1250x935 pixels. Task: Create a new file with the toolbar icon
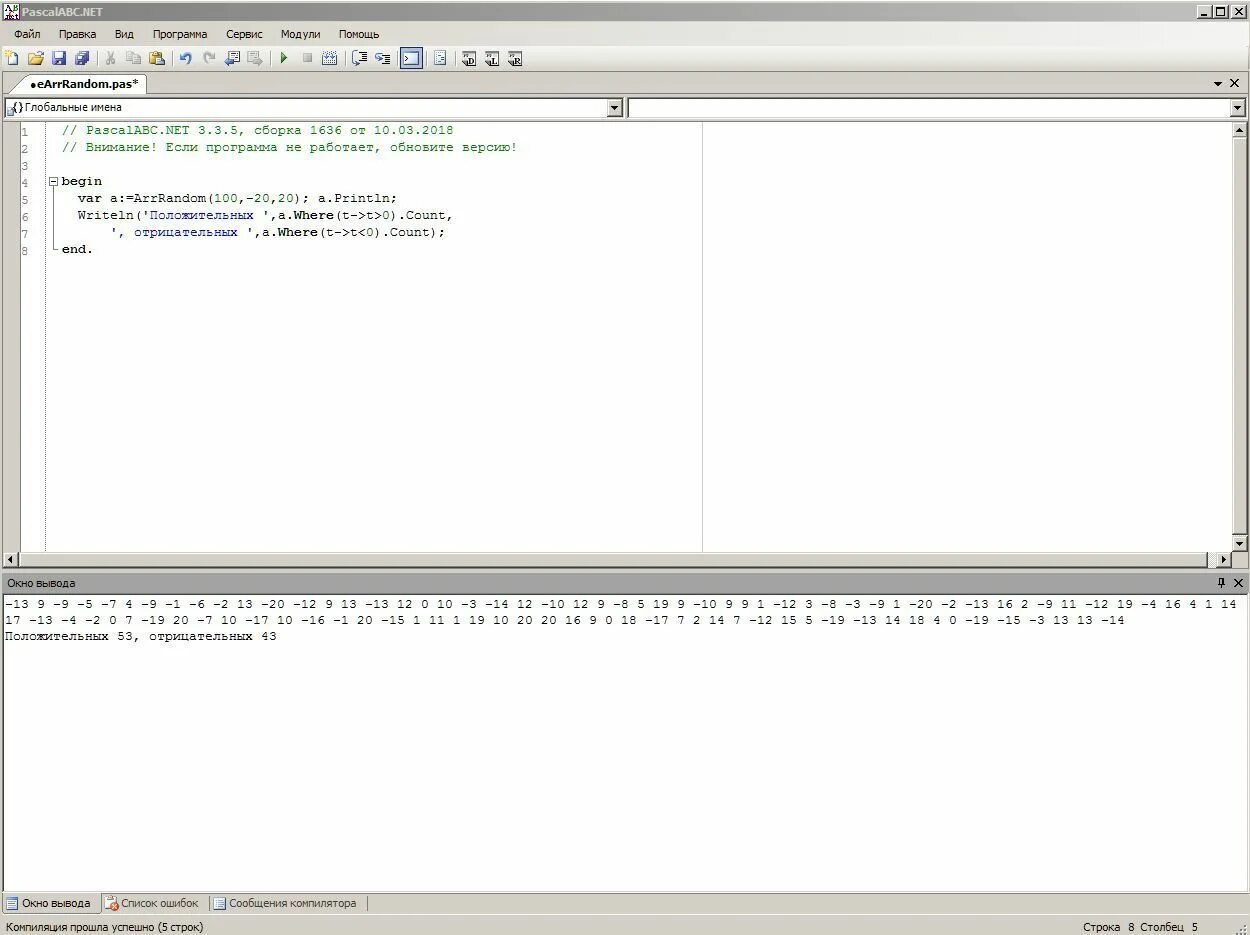click(12, 59)
